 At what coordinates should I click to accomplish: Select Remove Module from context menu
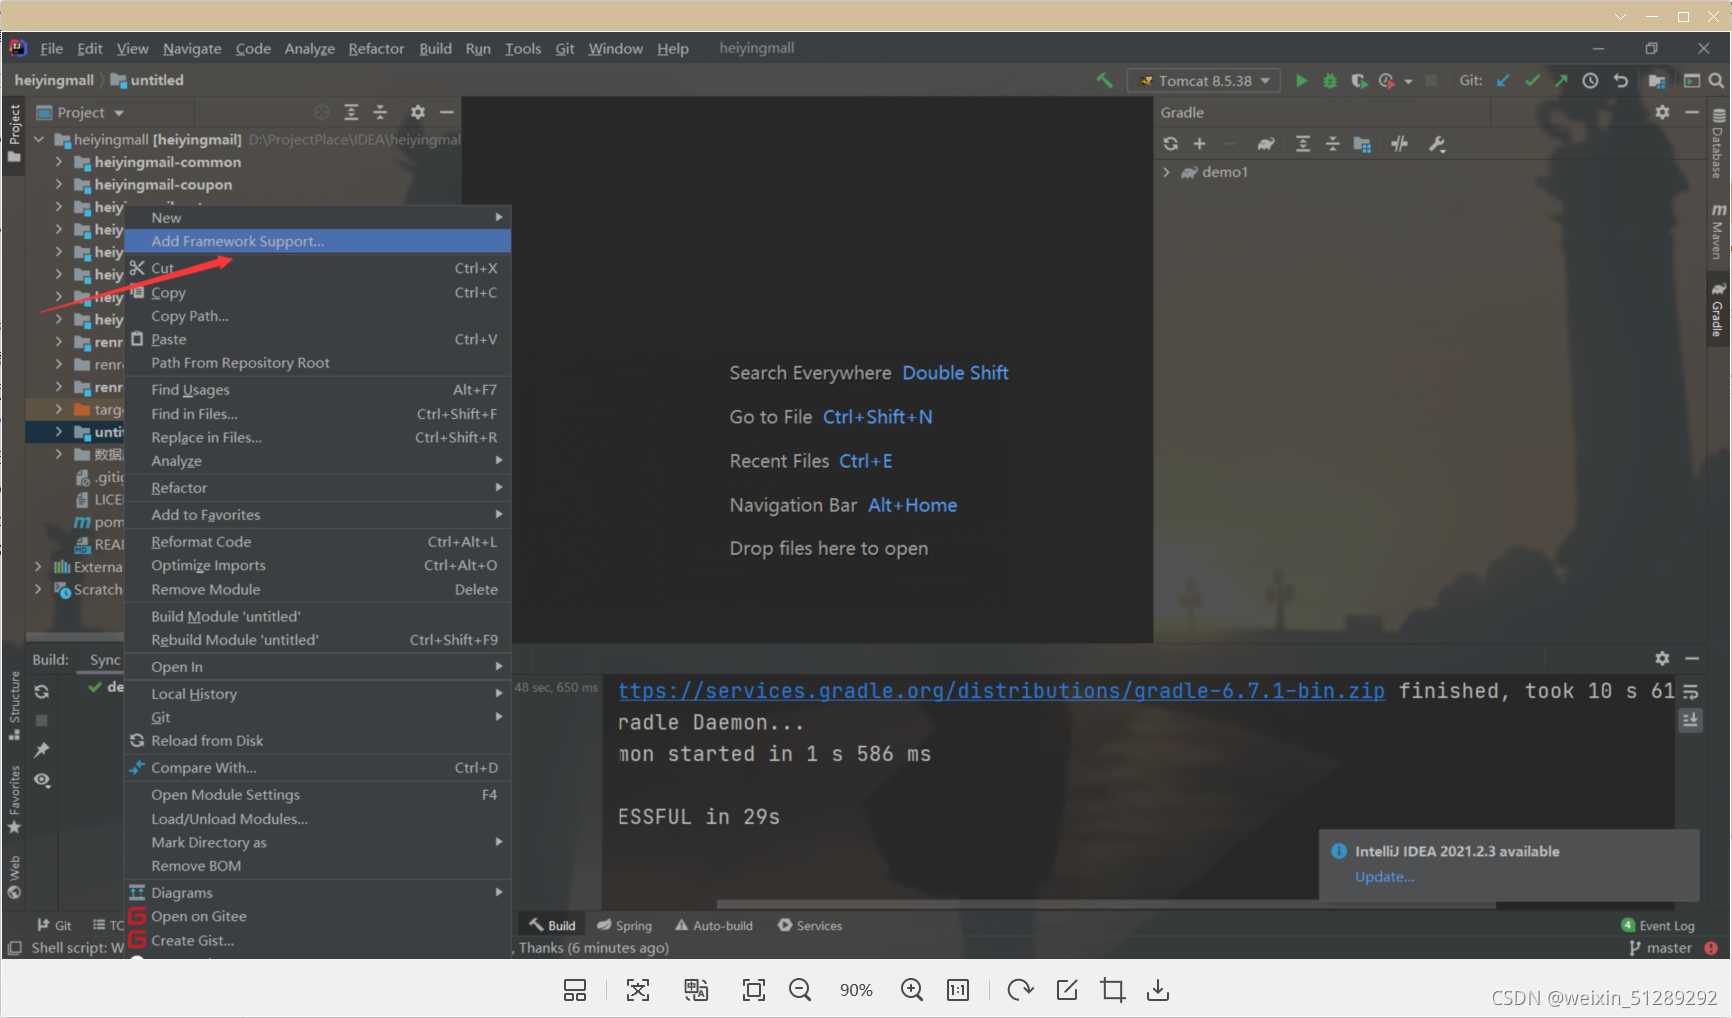pos(318,590)
